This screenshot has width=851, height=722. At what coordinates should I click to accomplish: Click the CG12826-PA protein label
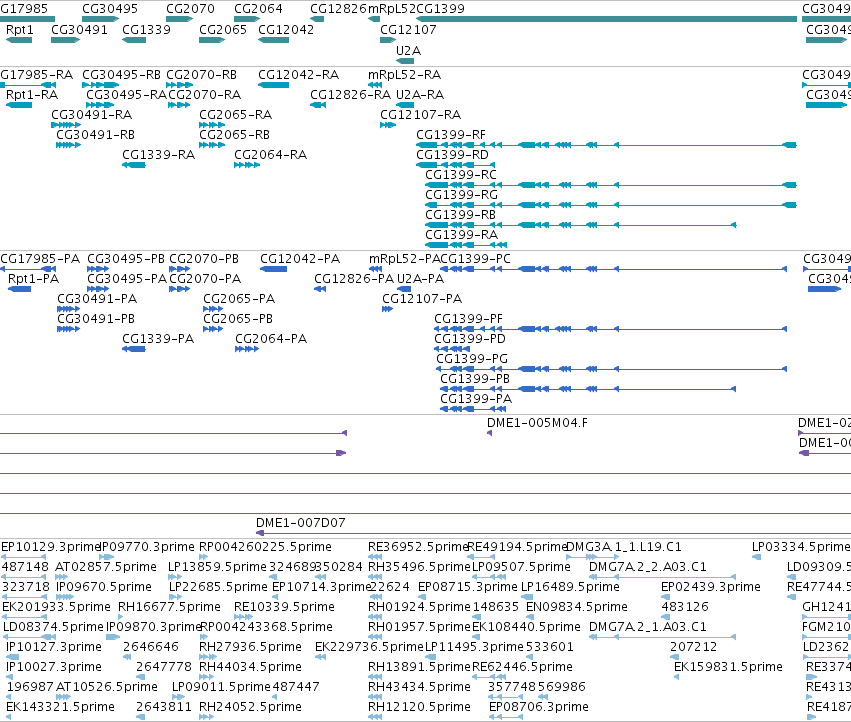(354, 279)
